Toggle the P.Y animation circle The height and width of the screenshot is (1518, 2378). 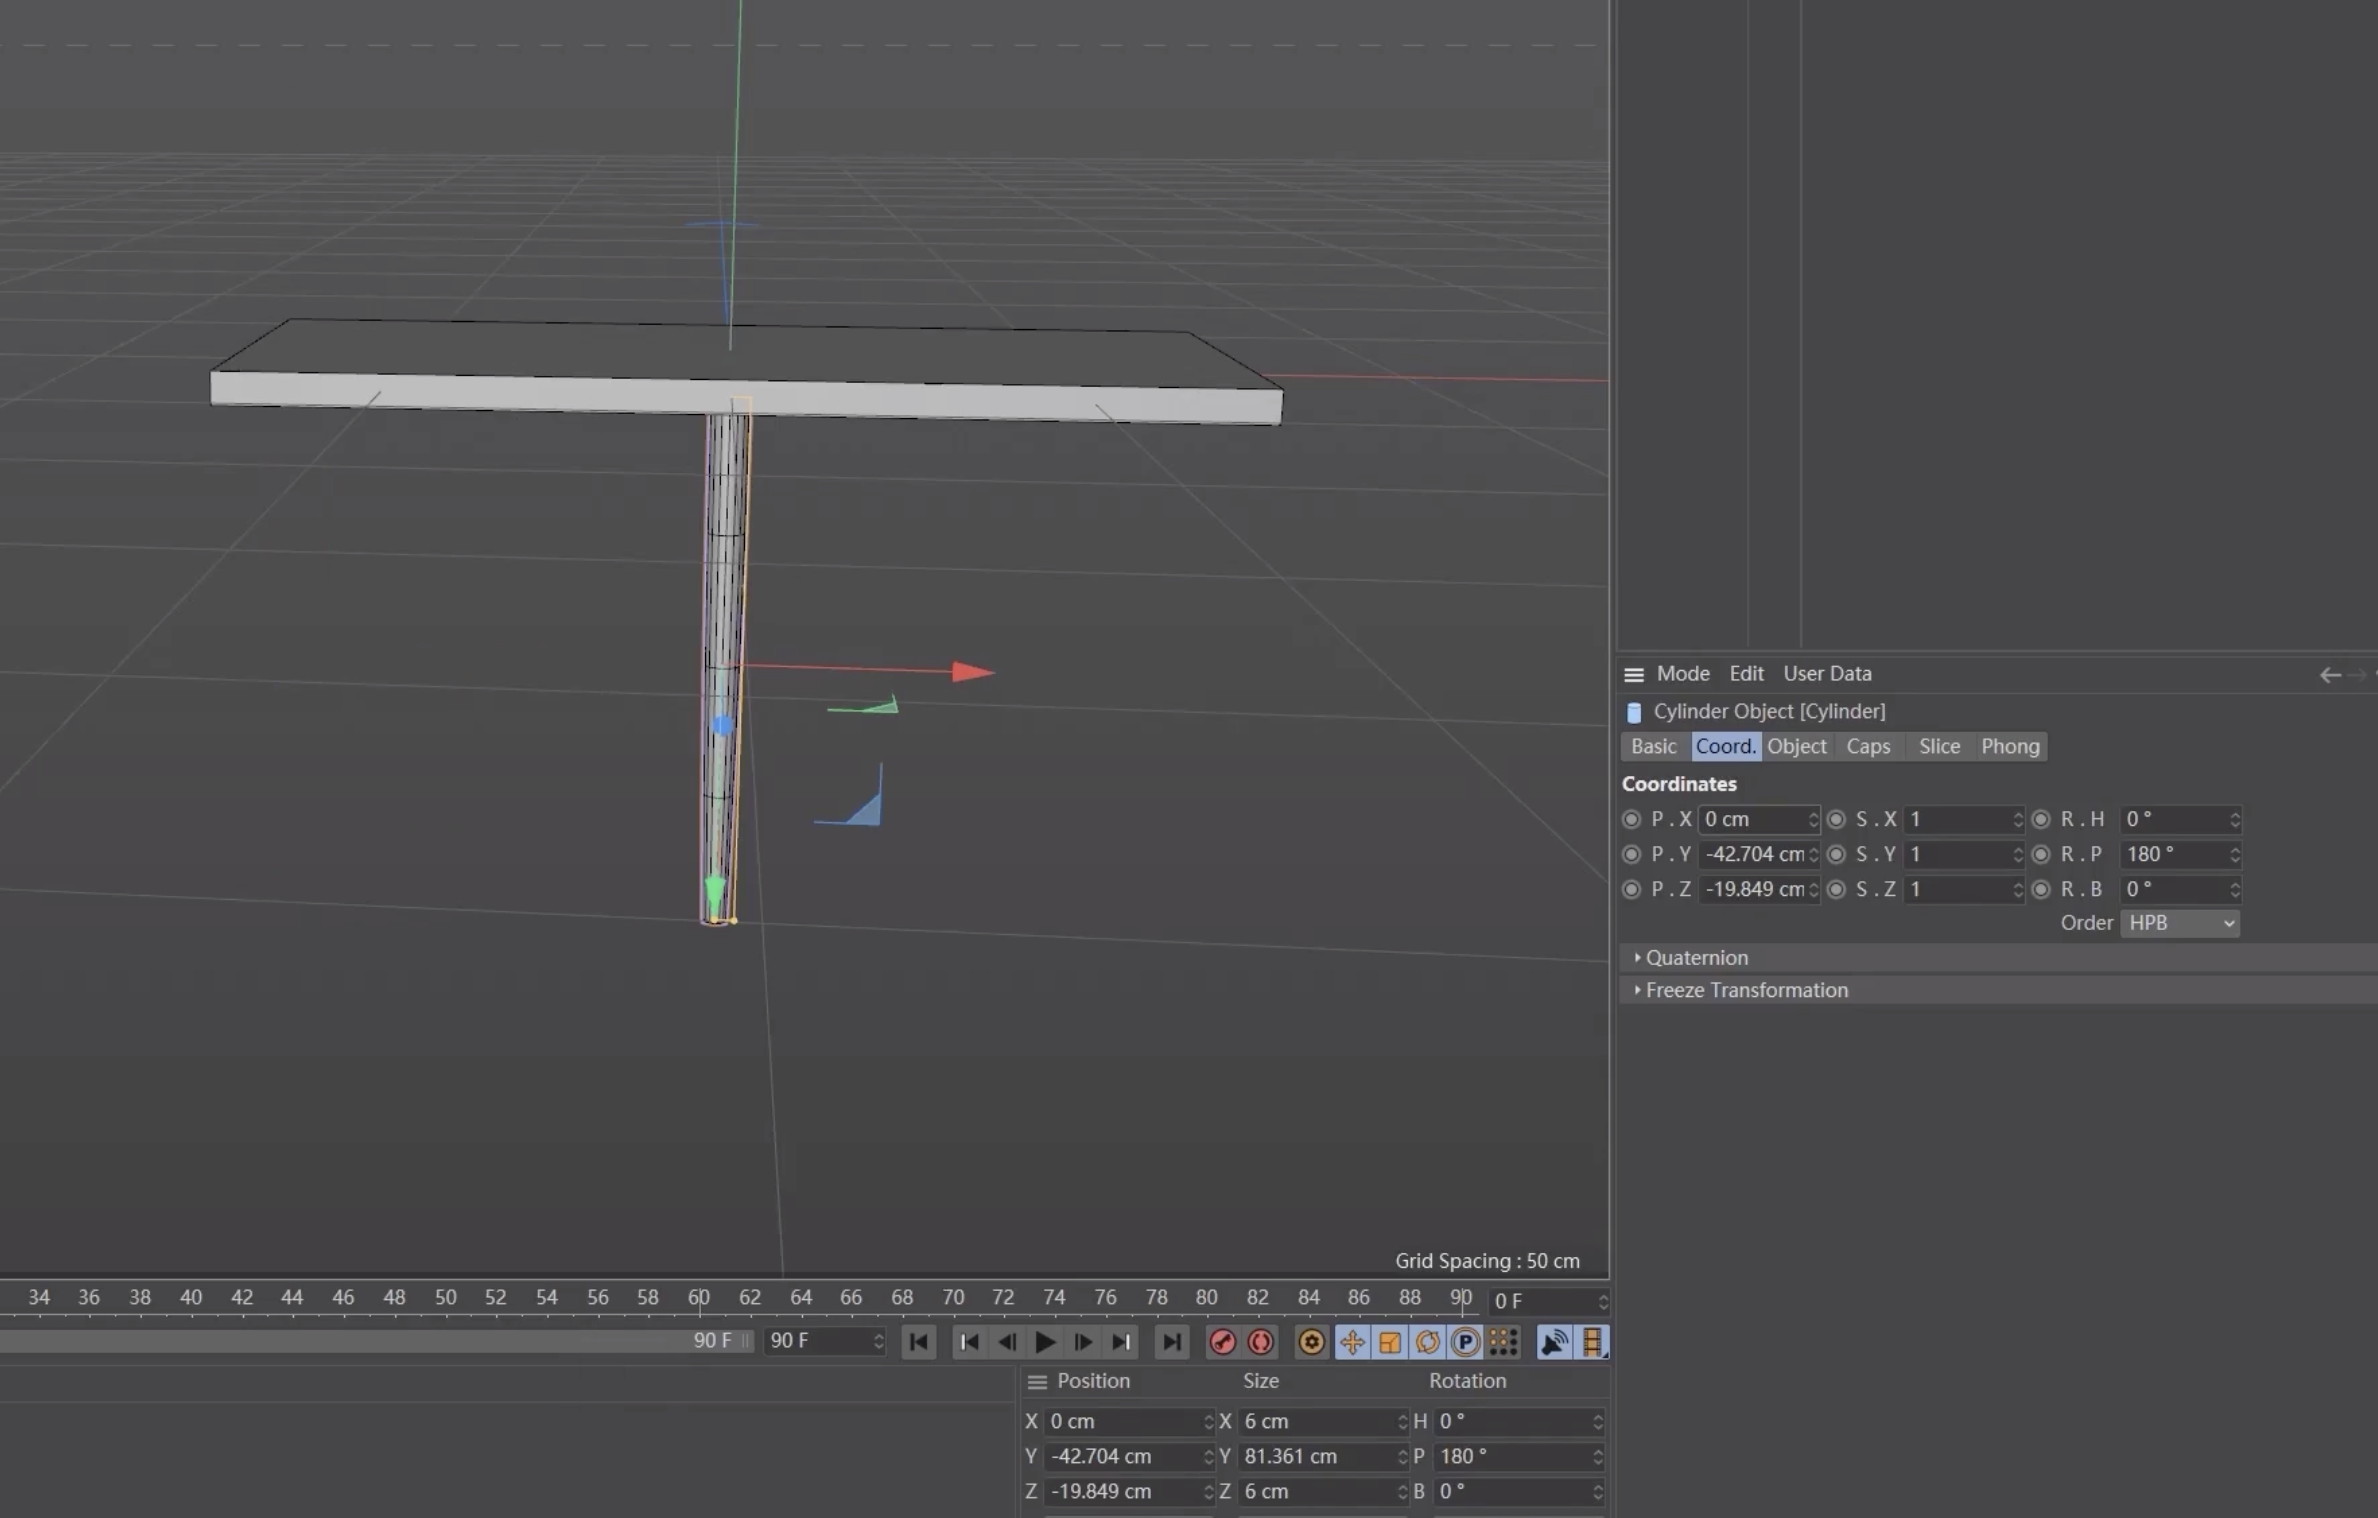tap(1632, 854)
